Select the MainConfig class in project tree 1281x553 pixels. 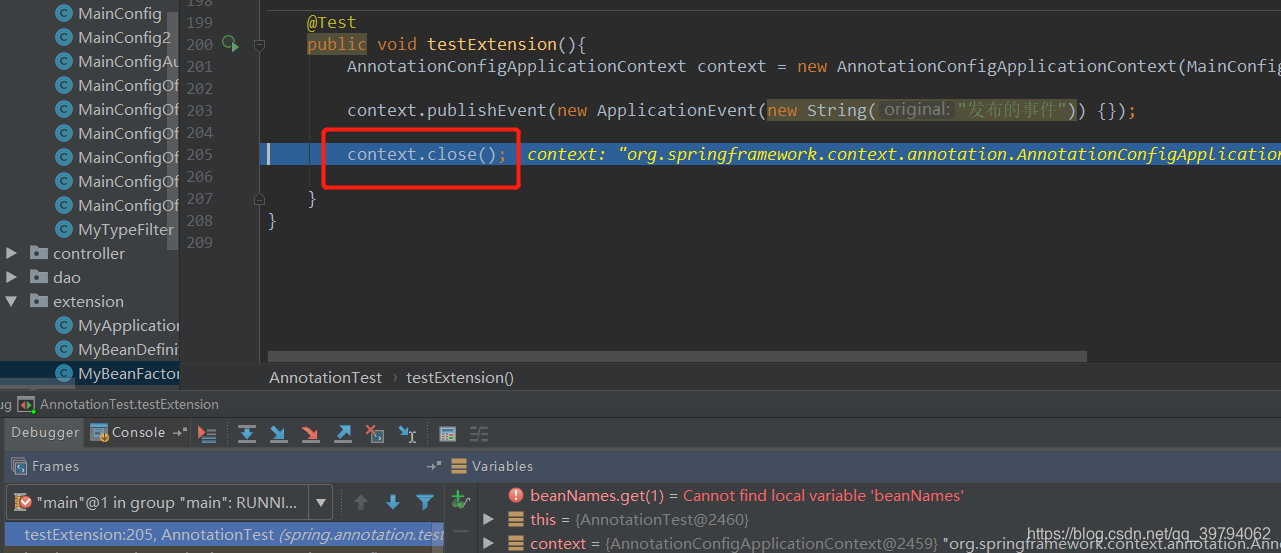tap(108, 13)
